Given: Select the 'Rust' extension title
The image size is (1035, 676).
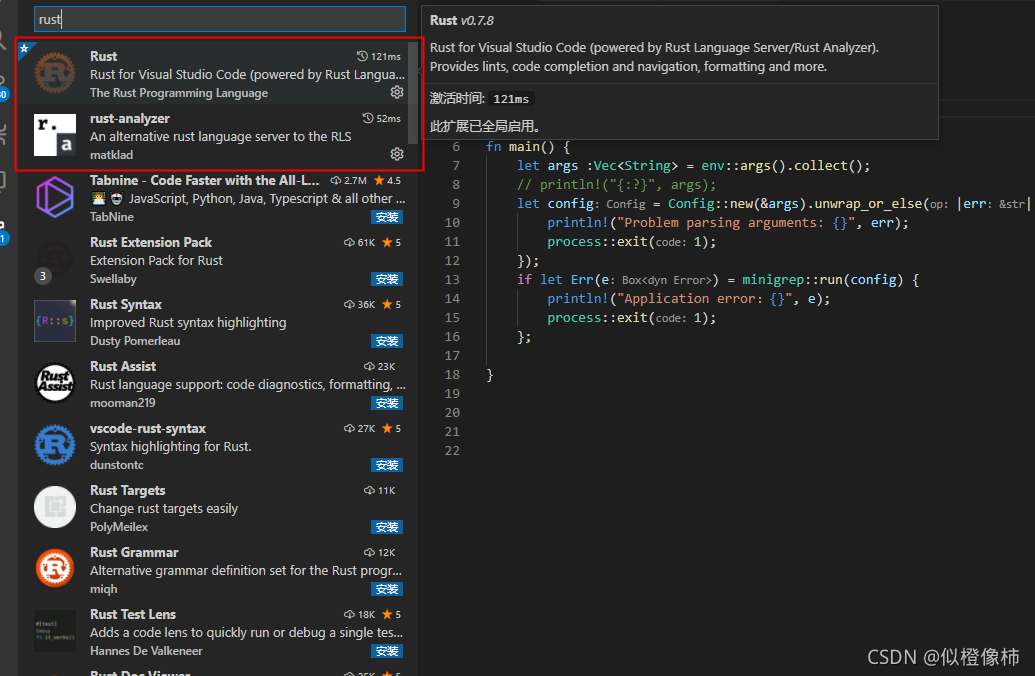Looking at the screenshot, I should (x=104, y=56).
